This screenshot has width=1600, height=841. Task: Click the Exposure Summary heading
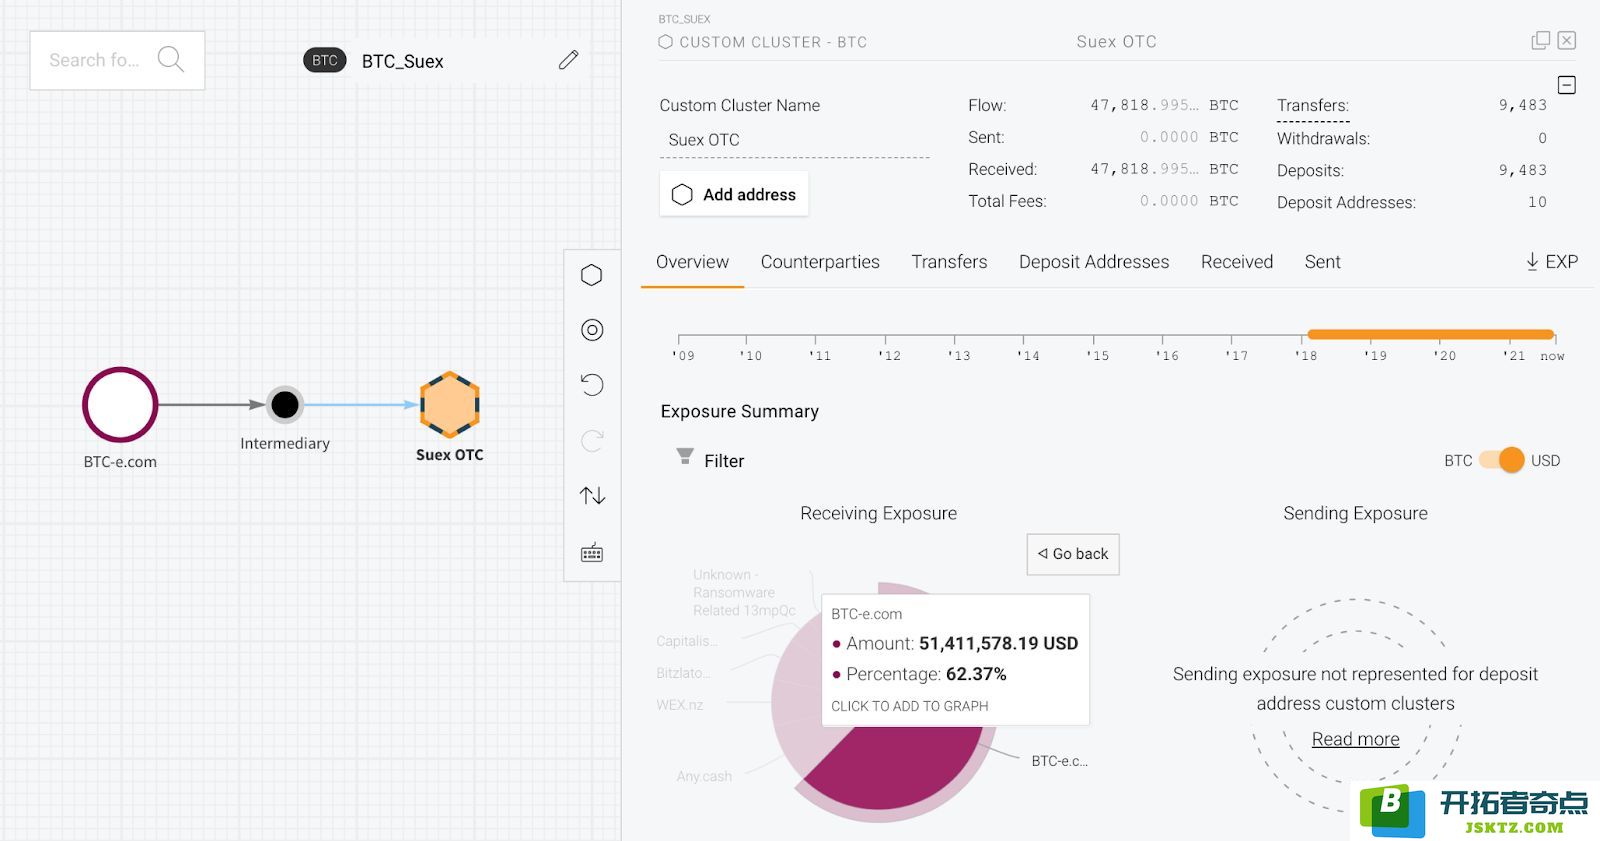tap(740, 411)
